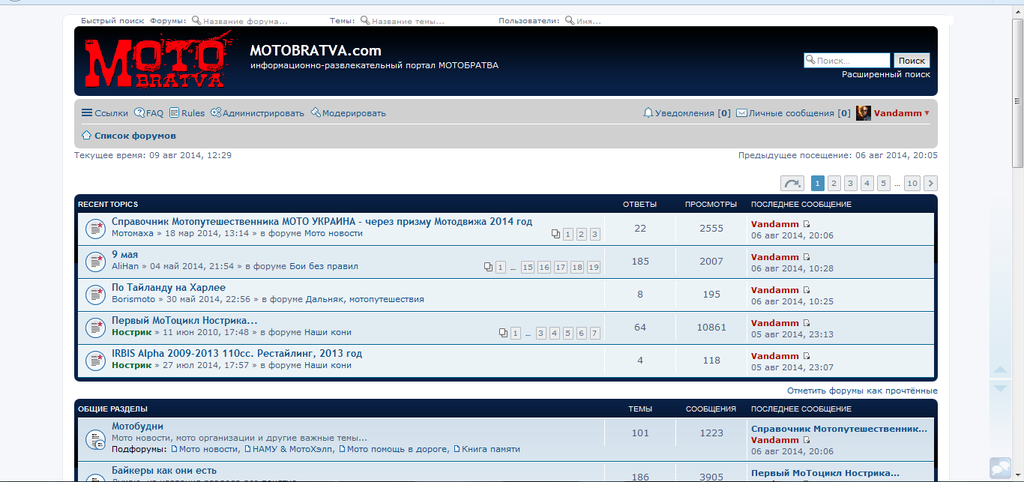Click the next page arrow button
This screenshot has height=482, width=1024.
pyautogui.click(x=930, y=183)
